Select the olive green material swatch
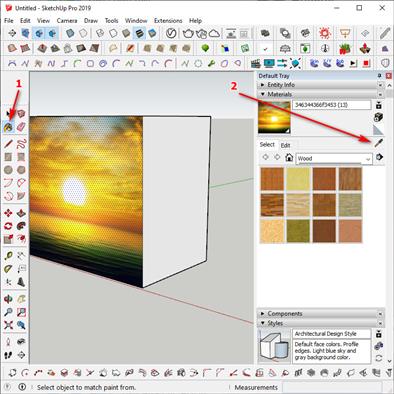The height and width of the screenshot is (394, 394). point(298,231)
